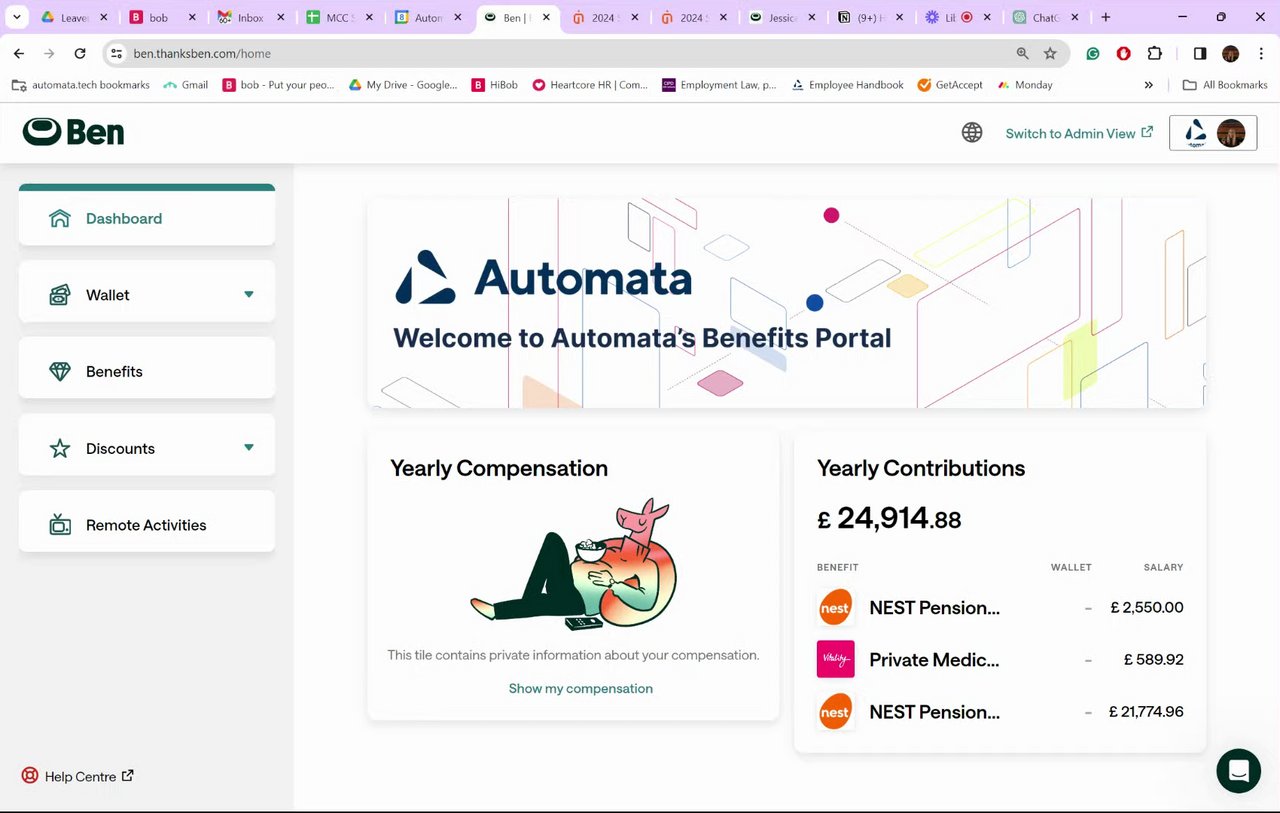1280x813 pixels.
Task: Click the SALARY column header
Action: pos(1163,567)
